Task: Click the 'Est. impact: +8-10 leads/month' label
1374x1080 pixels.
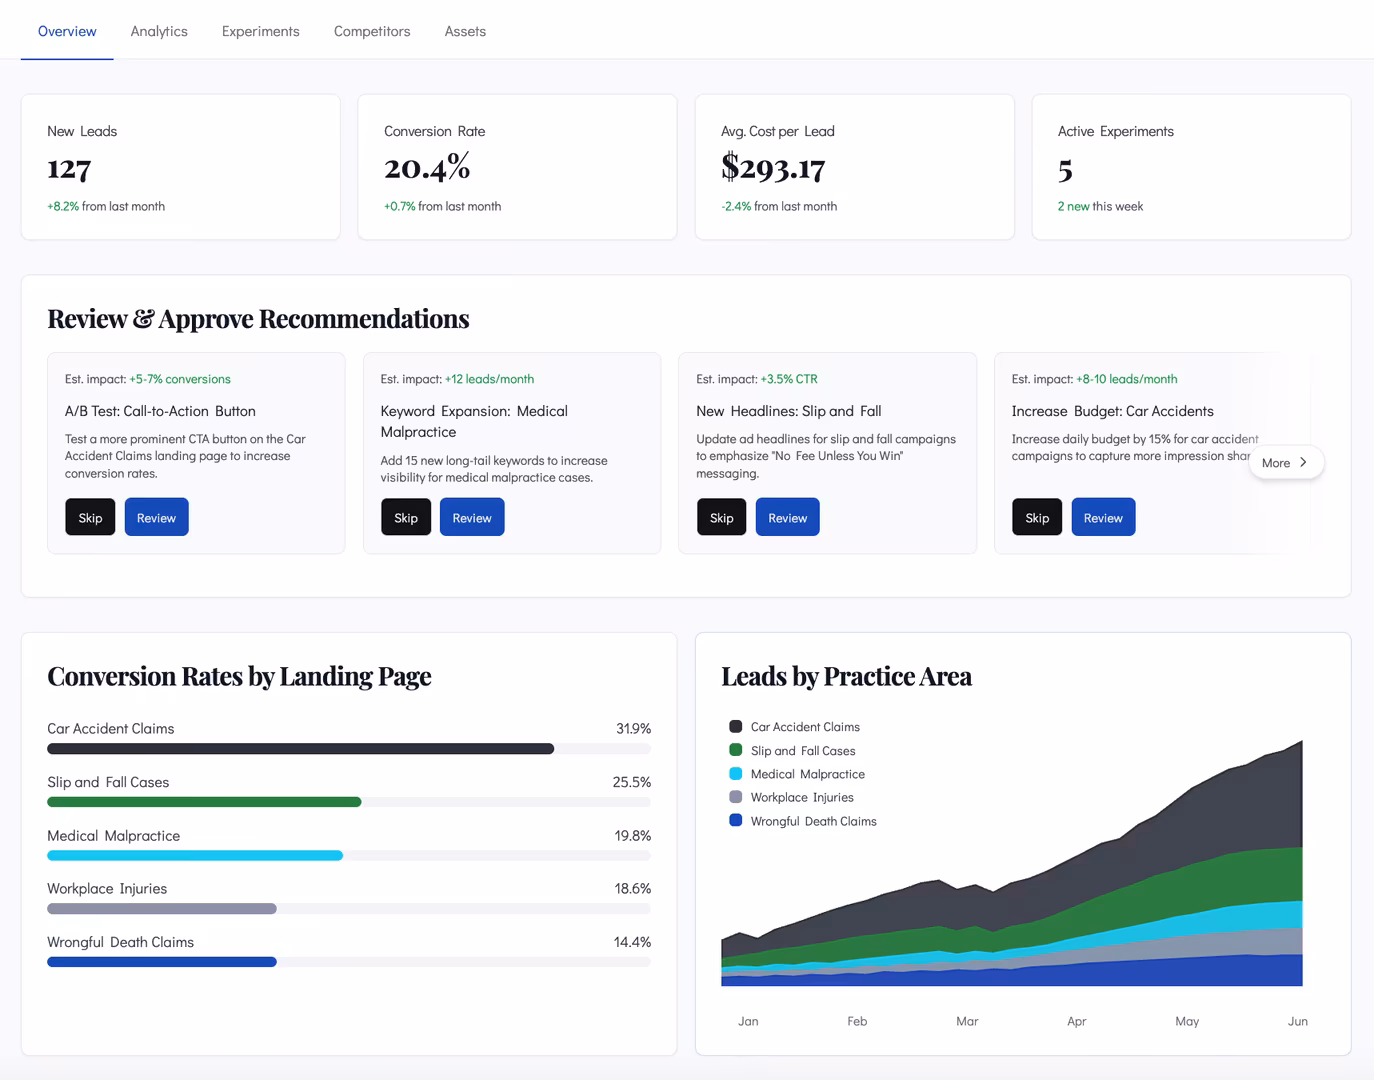Action: [x=1094, y=379]
